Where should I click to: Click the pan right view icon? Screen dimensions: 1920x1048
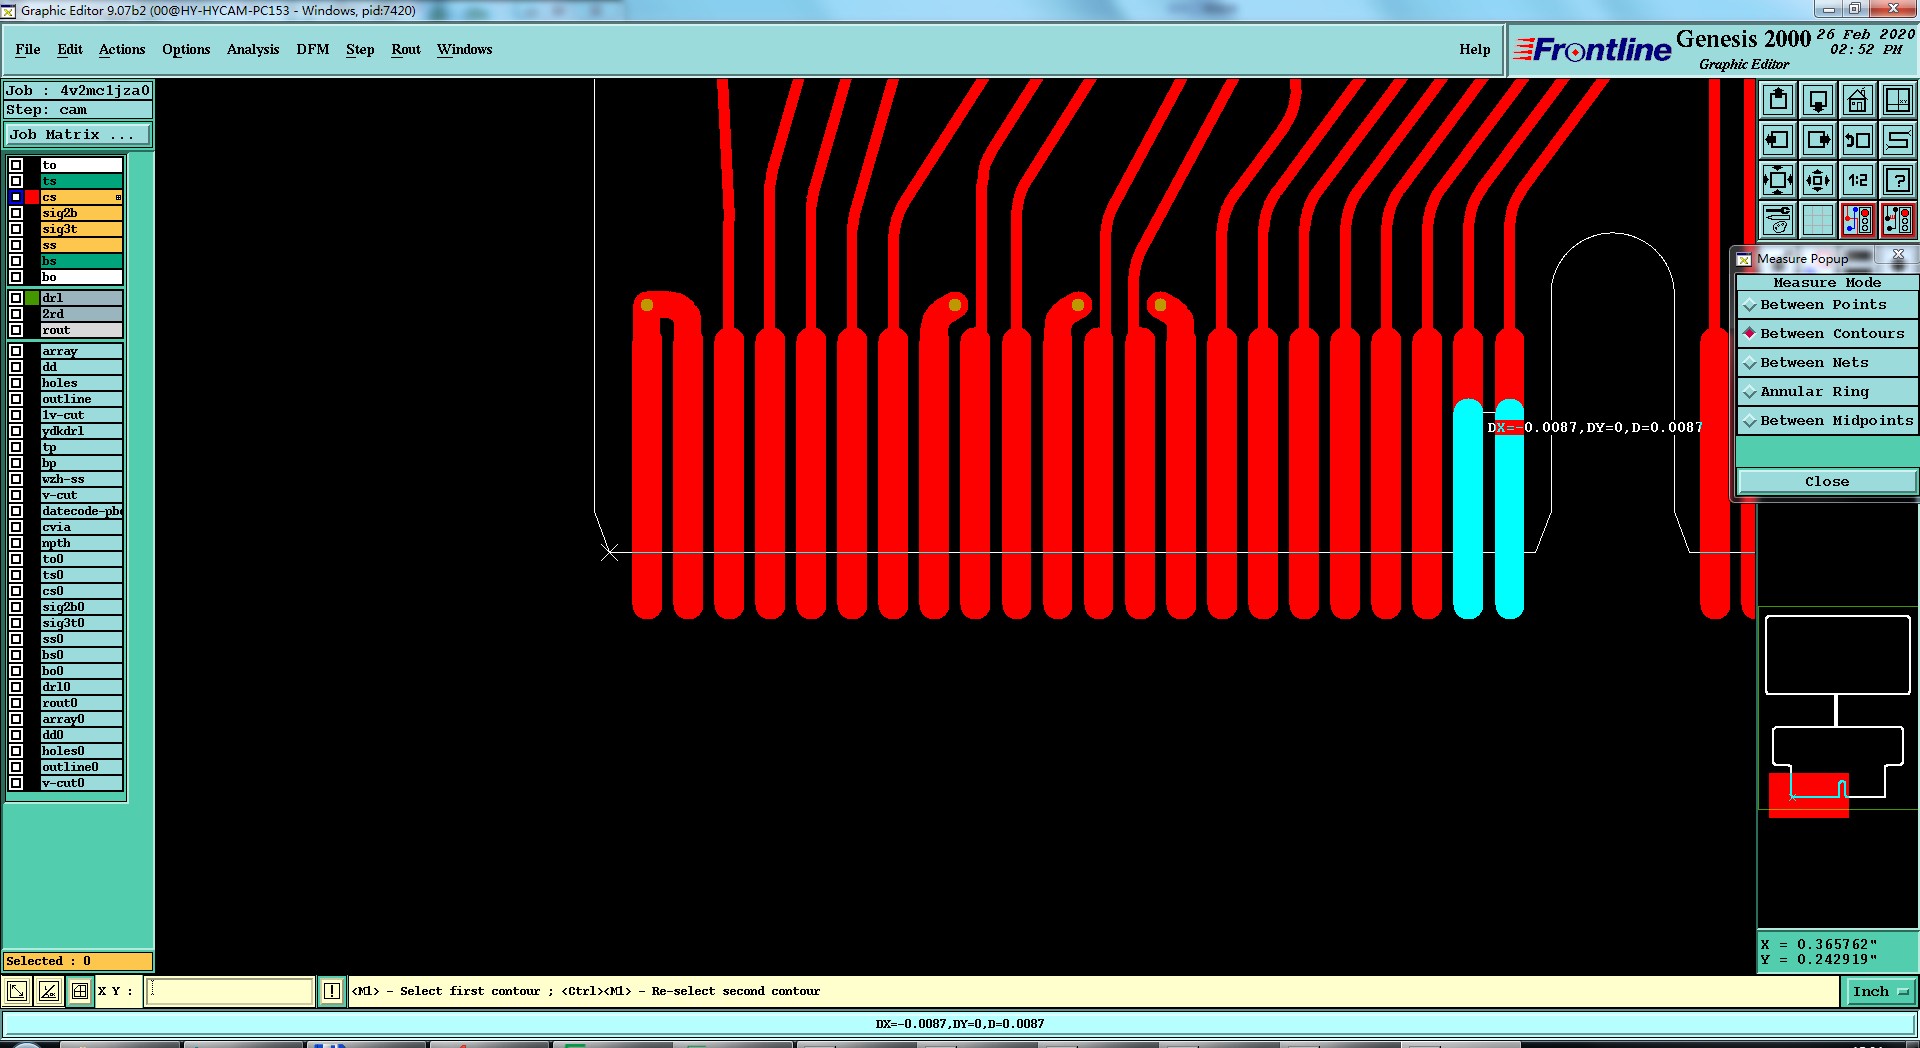pos(1818,140)
